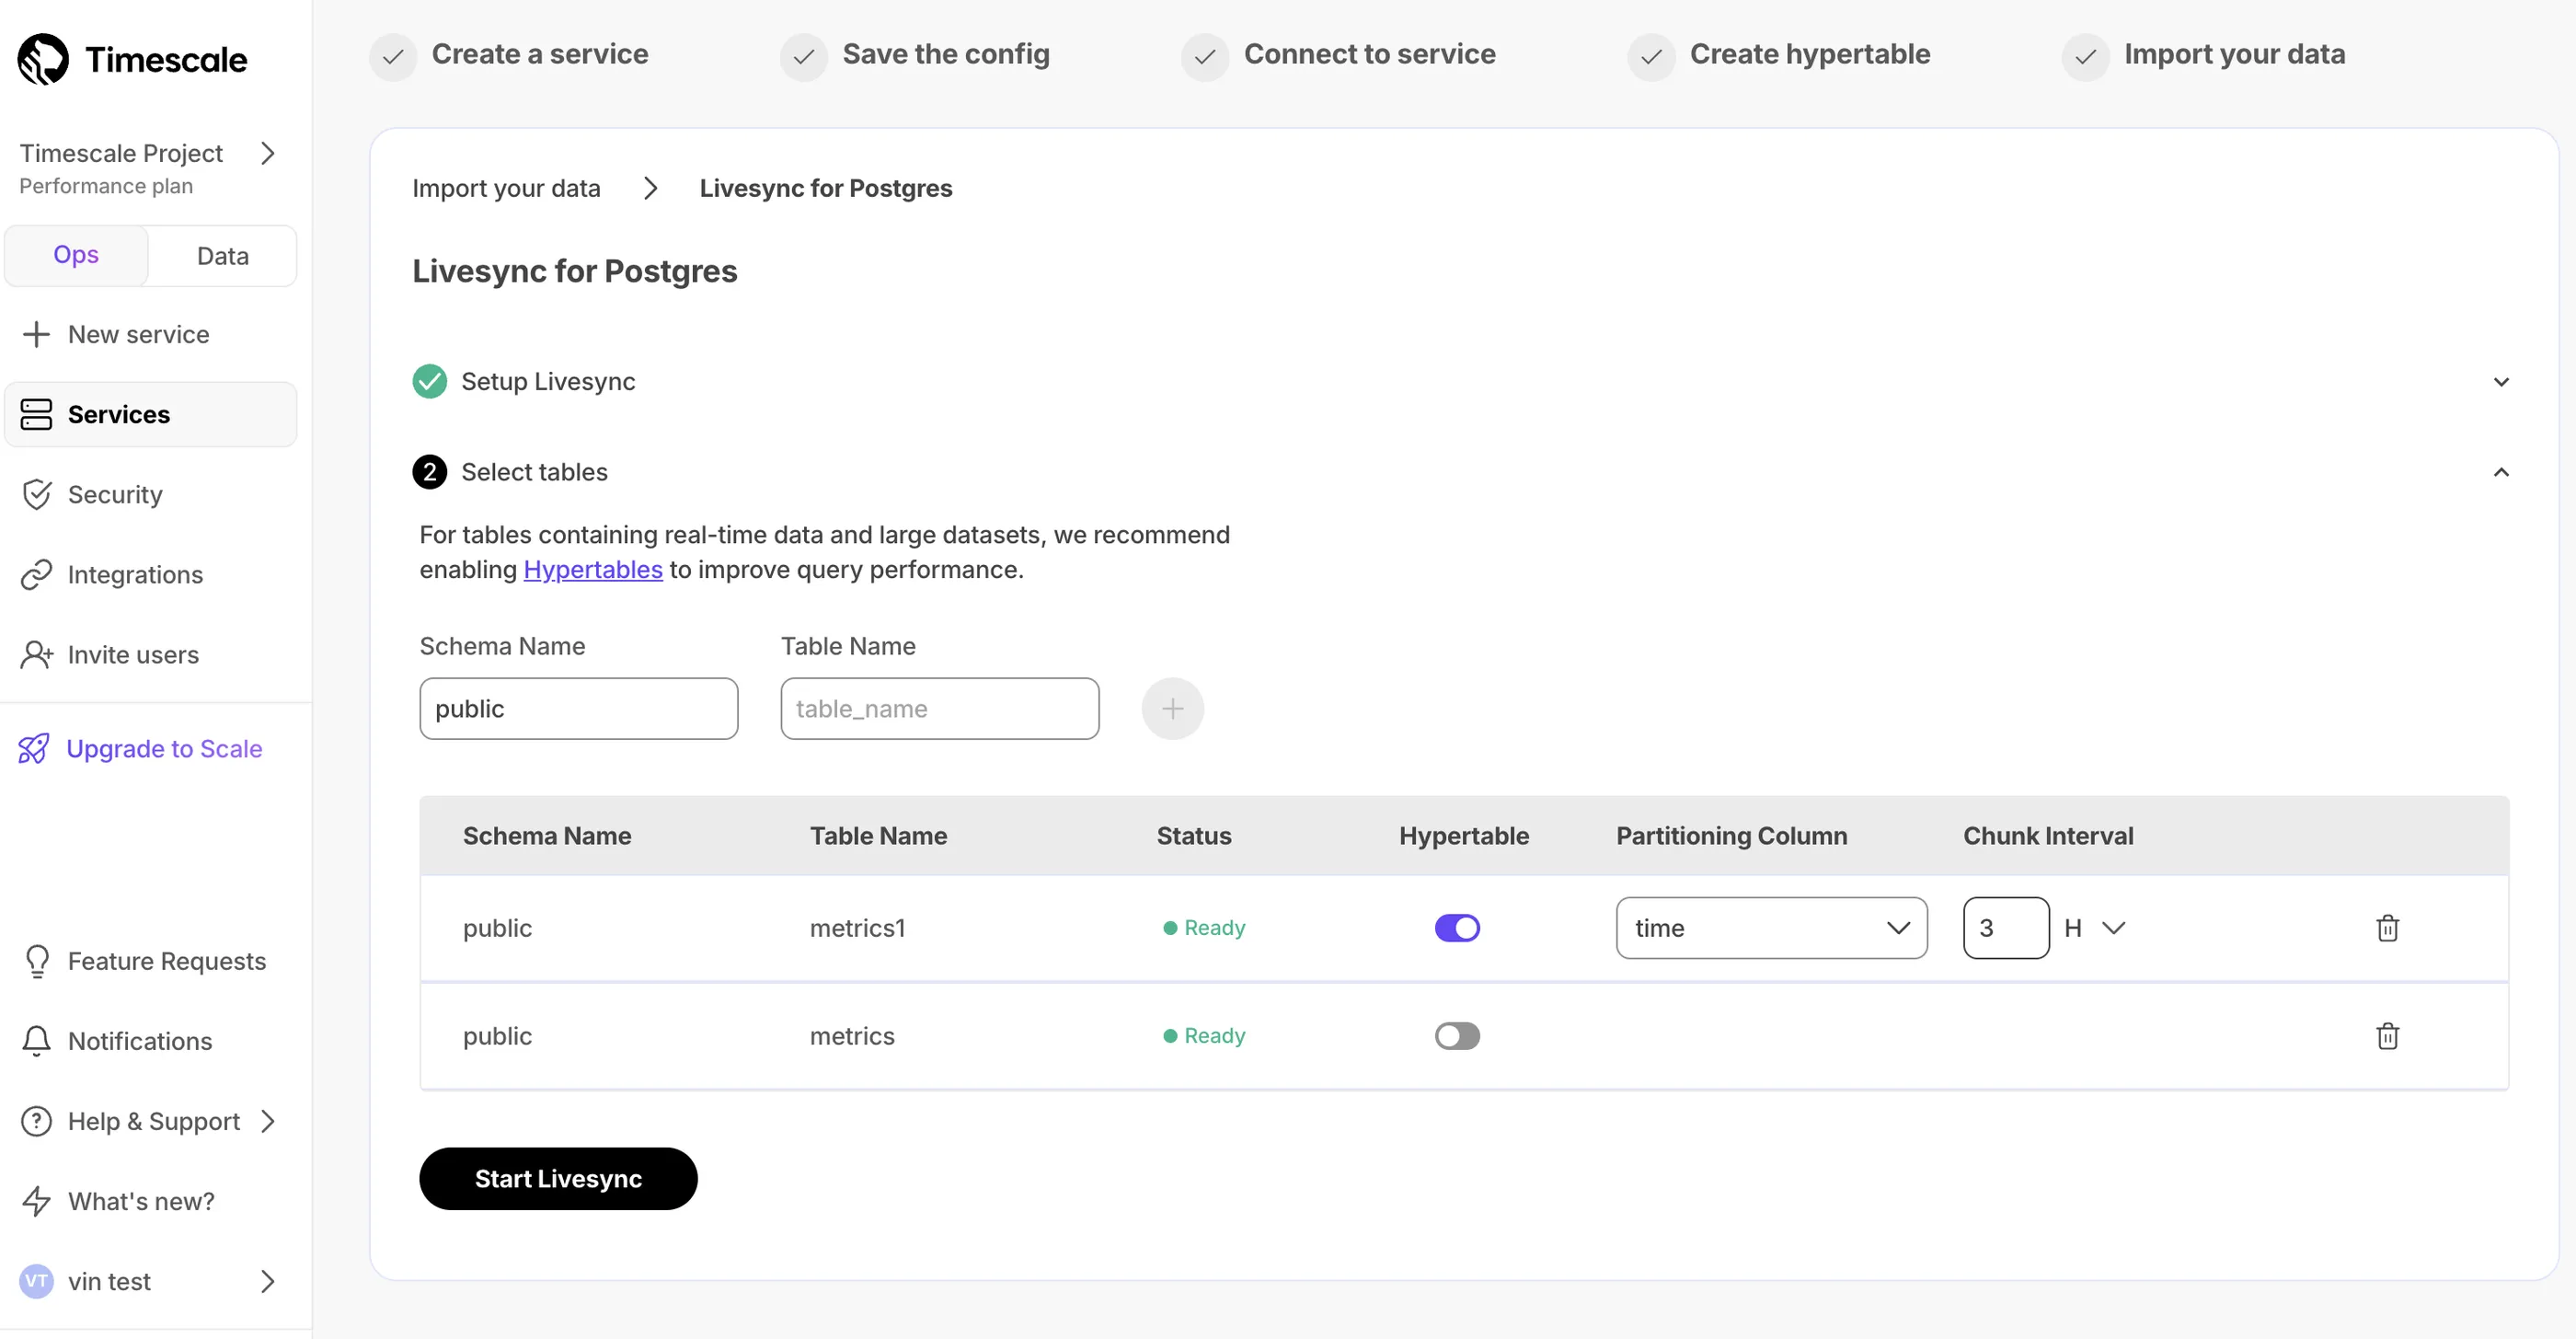This screenshot has height=1339, width=2576.
Task: Click the Upgrade to Scale rocket icon
Action: pos(33,748)
